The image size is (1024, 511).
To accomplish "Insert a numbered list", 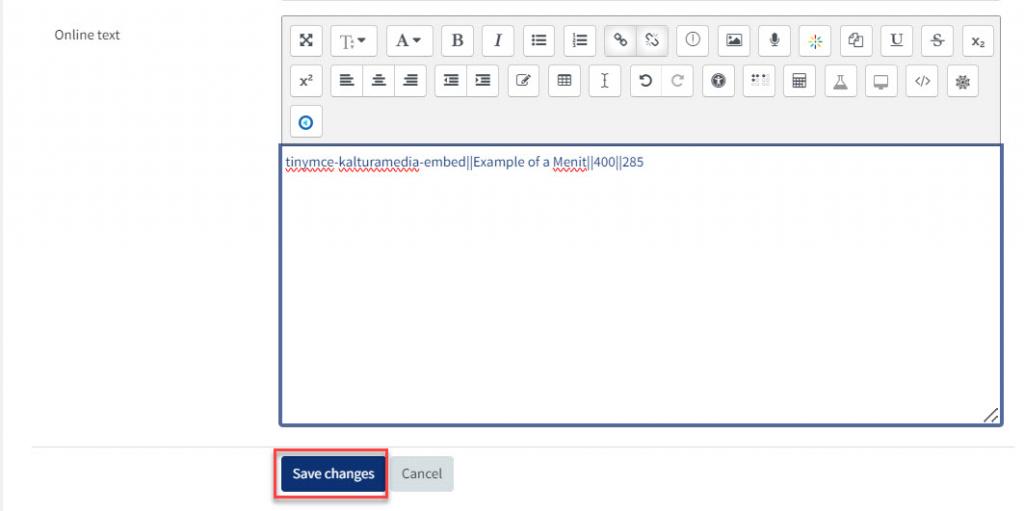I will click(x=579, y=40).
